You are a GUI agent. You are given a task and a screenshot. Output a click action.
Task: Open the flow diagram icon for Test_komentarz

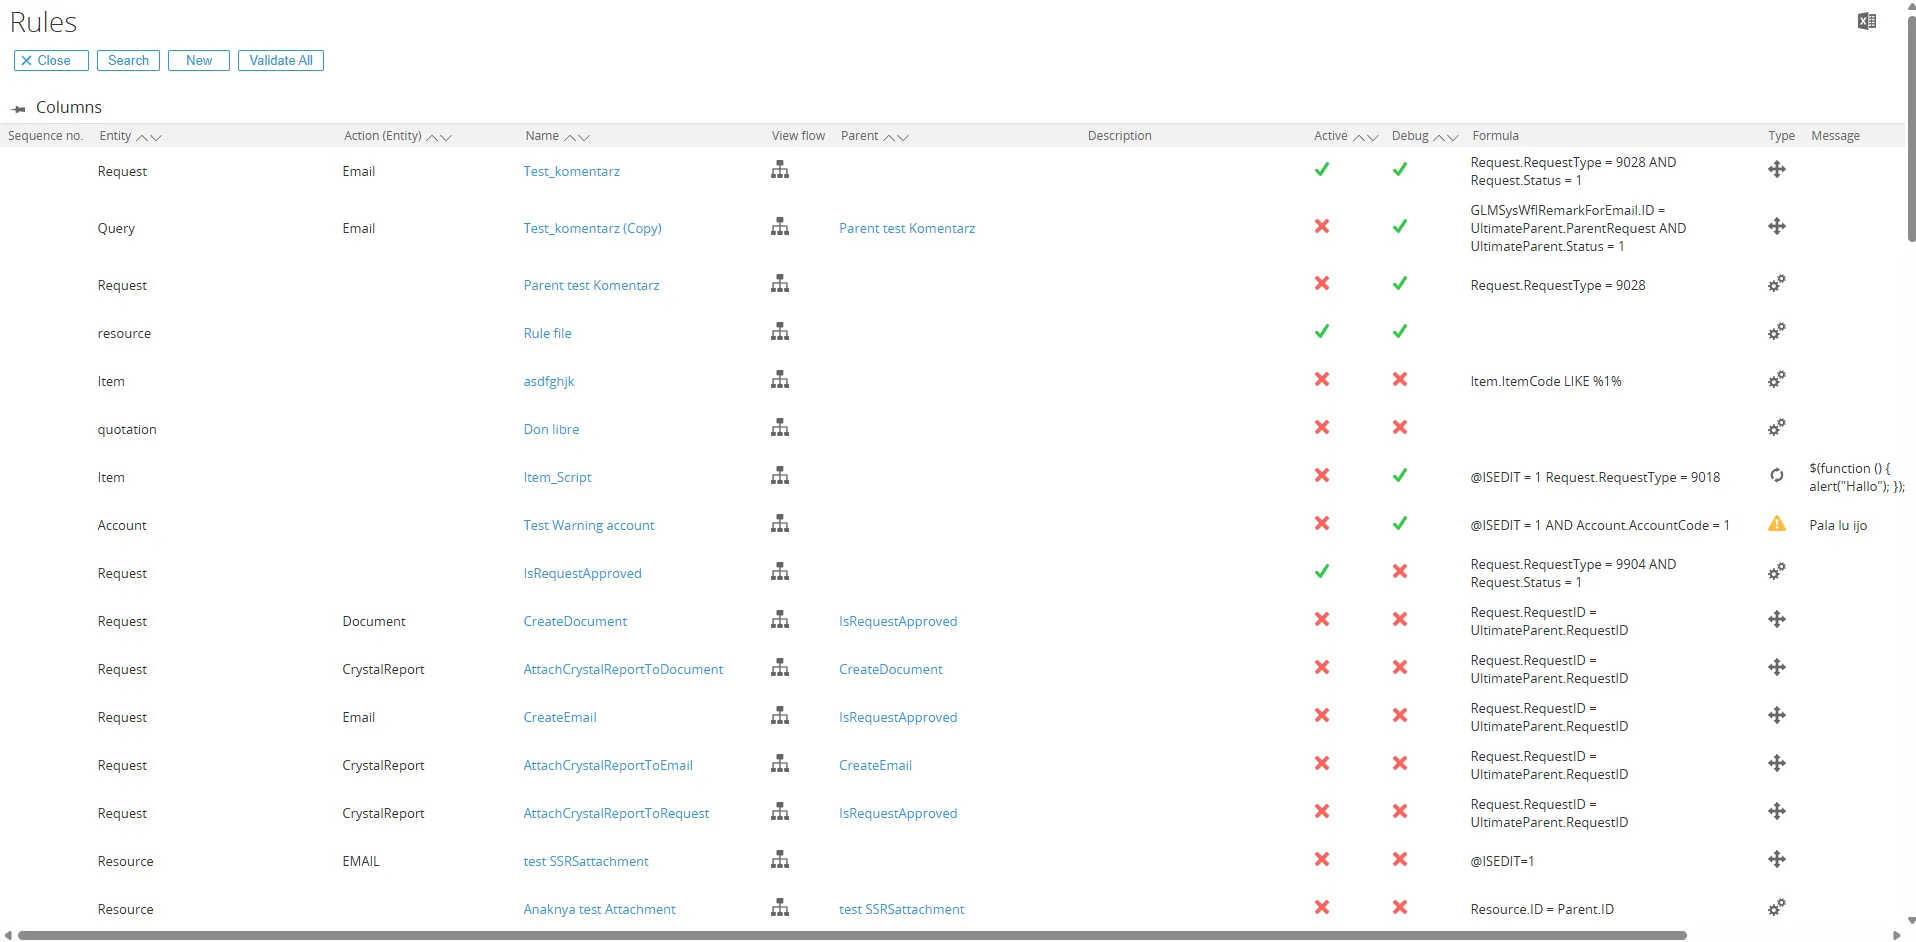click(x=780, y=170)
